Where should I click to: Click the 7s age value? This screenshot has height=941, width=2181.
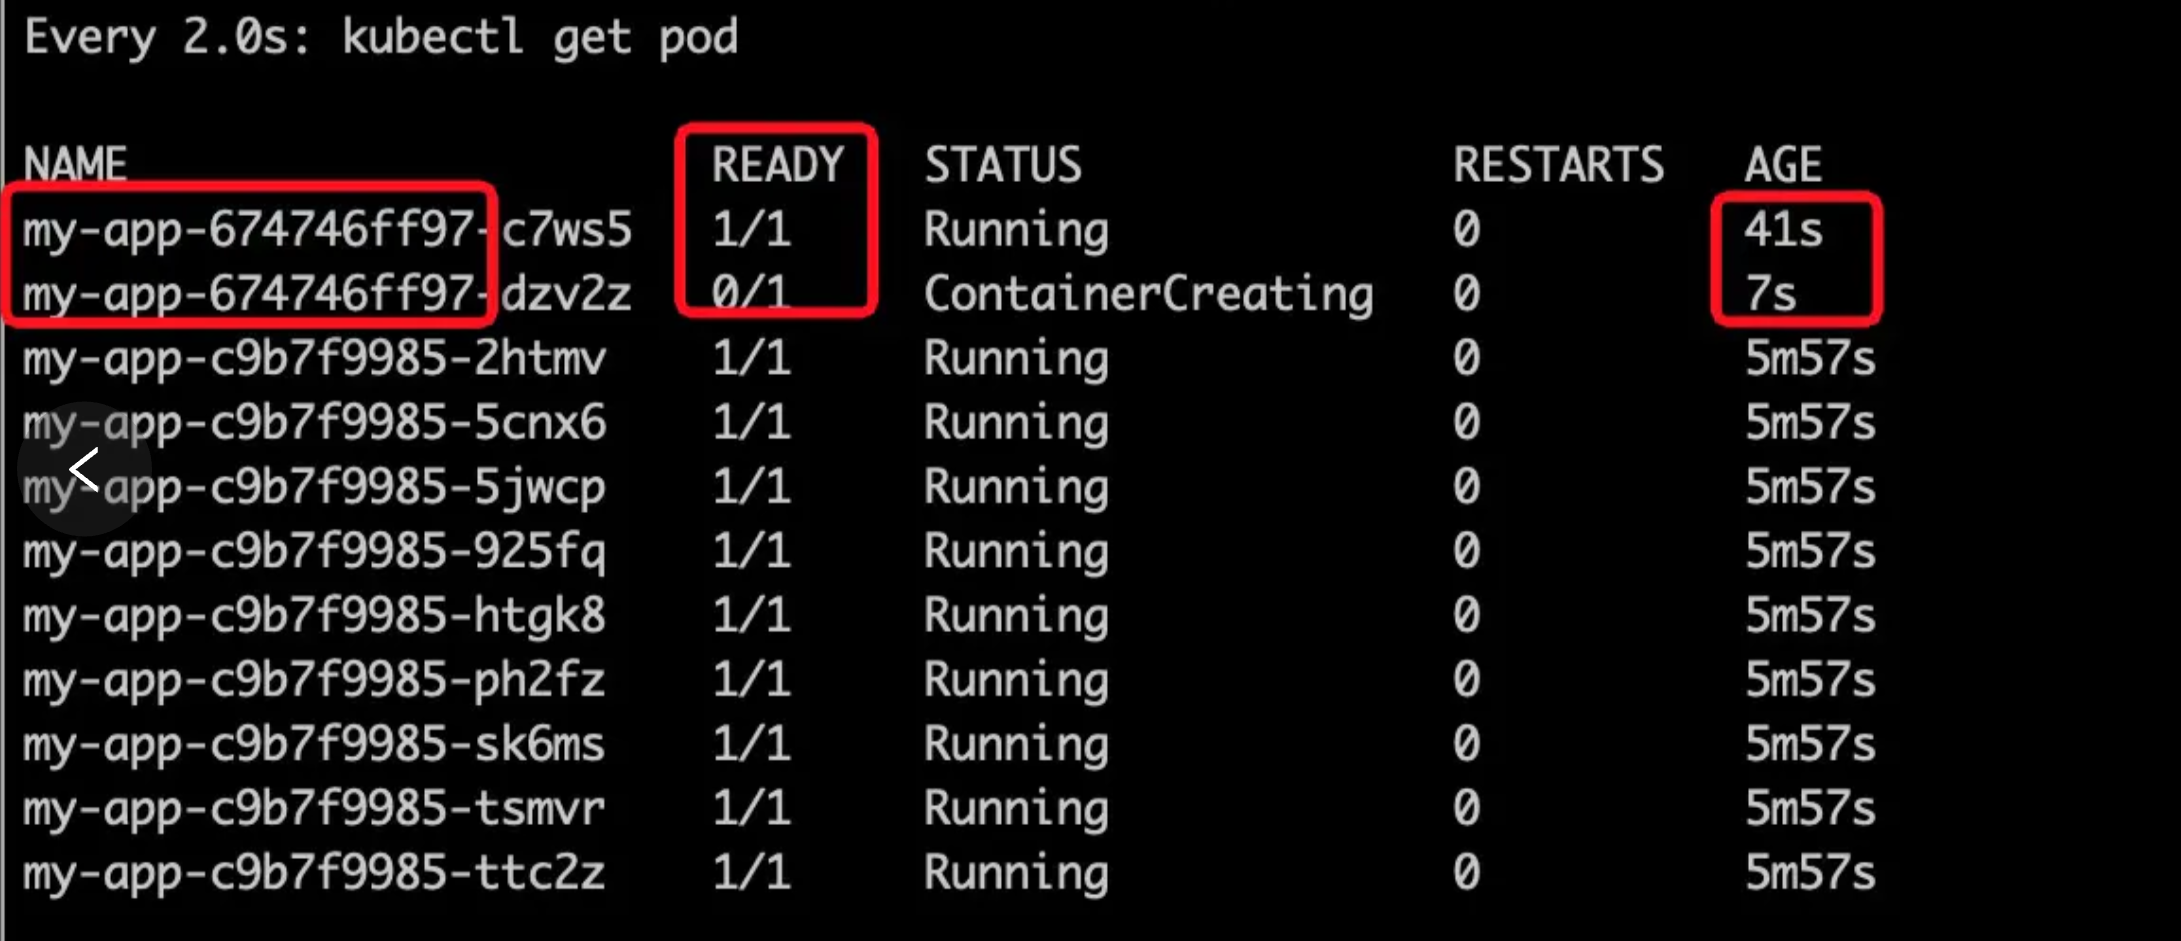[x=1770, y=294]
